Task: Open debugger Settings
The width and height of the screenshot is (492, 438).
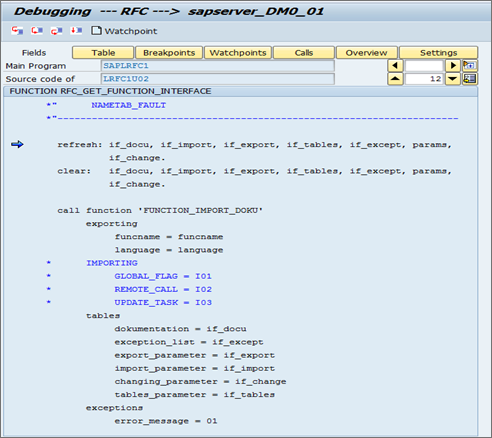Action: (438, 53)
